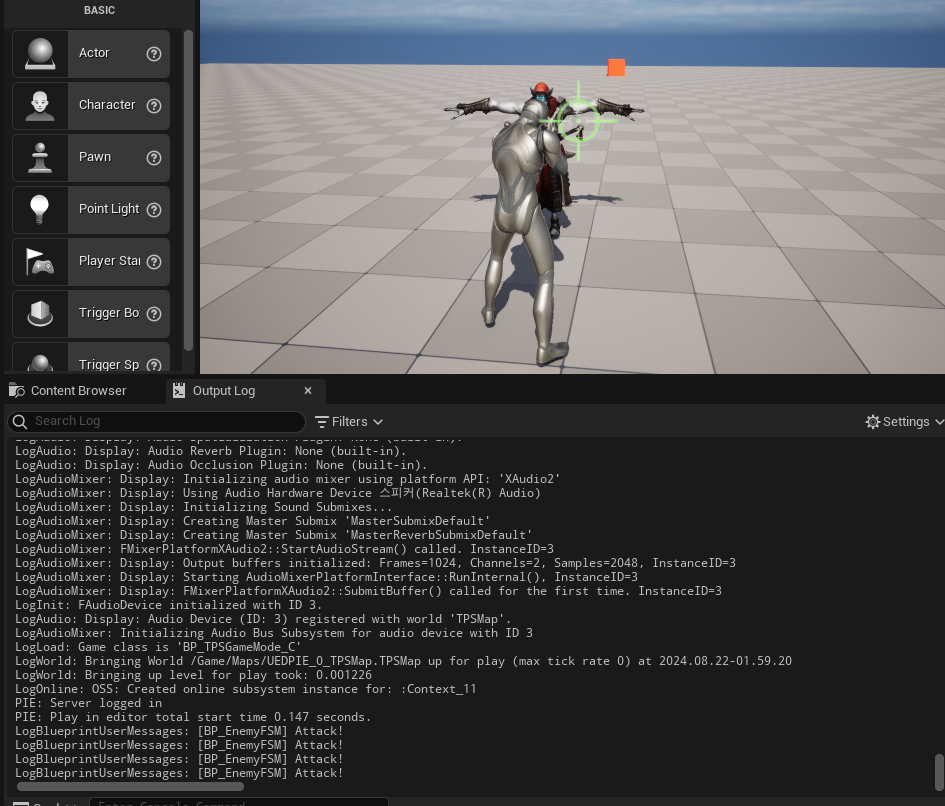The width and height of the screenshot is (945, 806).
Task: Close the Output Log tab
Action: (308, 391)
